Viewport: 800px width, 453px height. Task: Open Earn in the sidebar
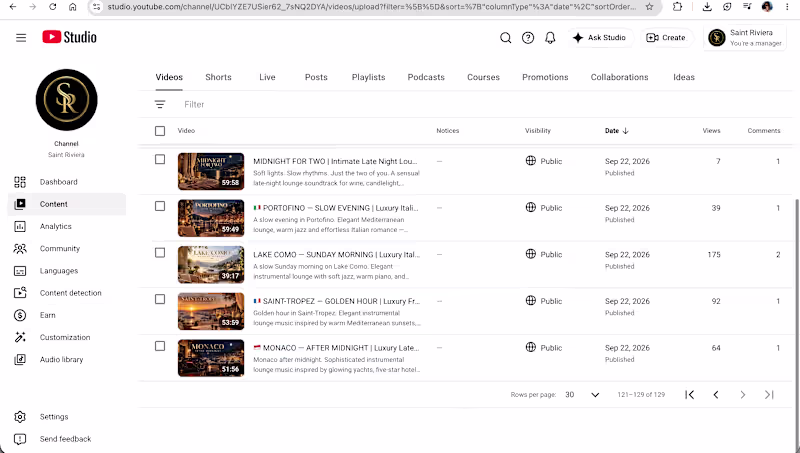click(x=66, y=315)
